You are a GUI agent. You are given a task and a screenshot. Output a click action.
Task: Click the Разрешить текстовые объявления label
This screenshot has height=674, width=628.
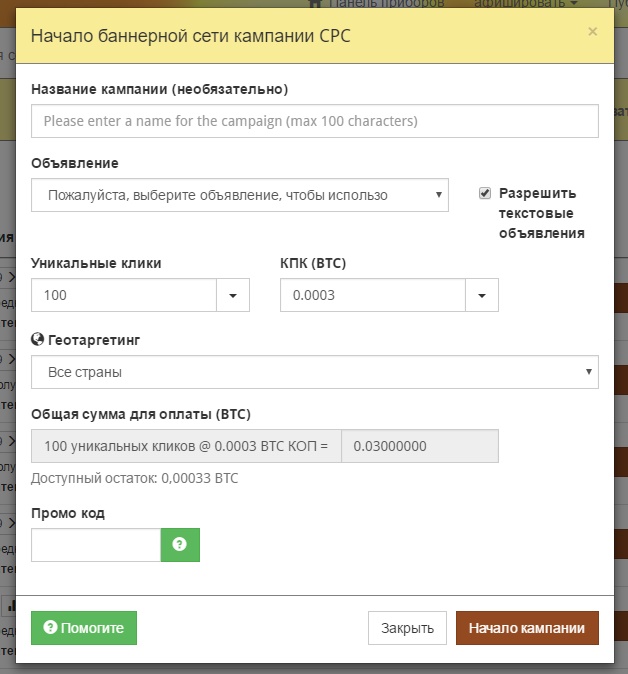[x=541, y=213]
